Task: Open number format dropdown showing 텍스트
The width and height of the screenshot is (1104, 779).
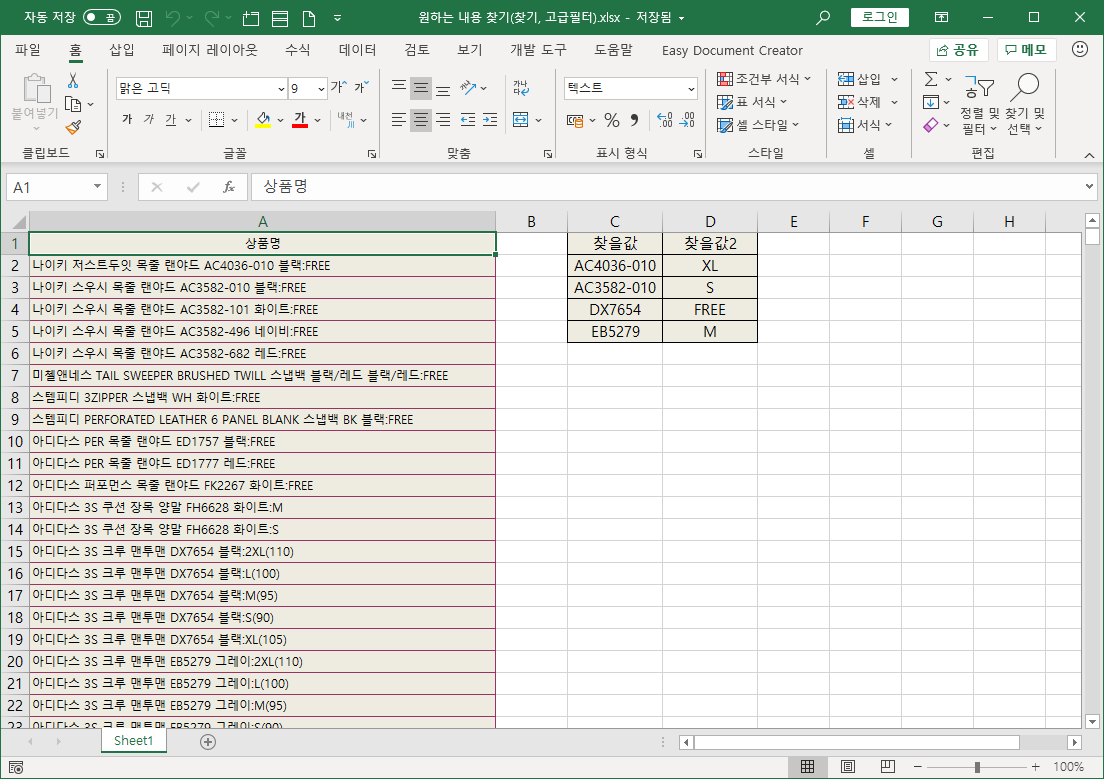Action: pyautogui.click(x=691, y=89)
